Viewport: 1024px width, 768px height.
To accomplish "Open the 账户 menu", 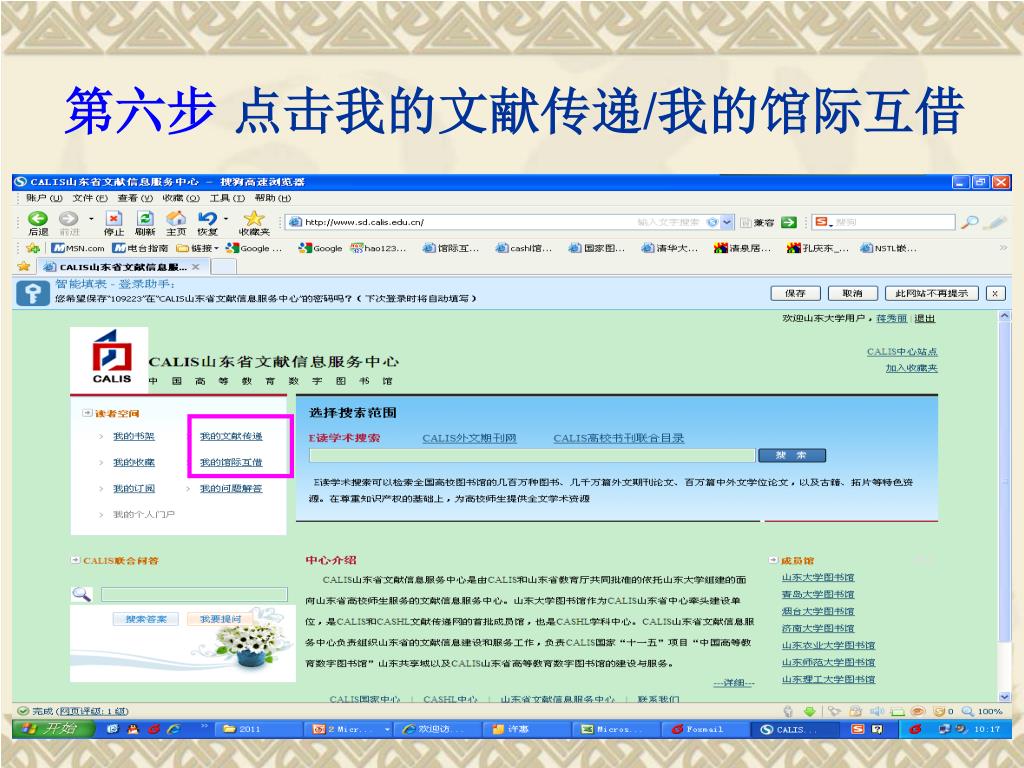I will (x=44, y=198).
